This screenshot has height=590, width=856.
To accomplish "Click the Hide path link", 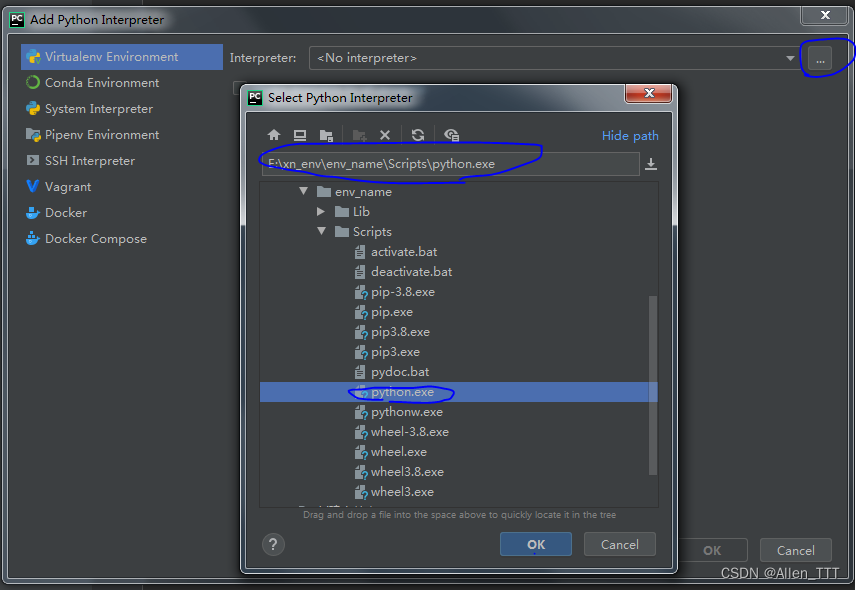I will (x=630, y=135).
